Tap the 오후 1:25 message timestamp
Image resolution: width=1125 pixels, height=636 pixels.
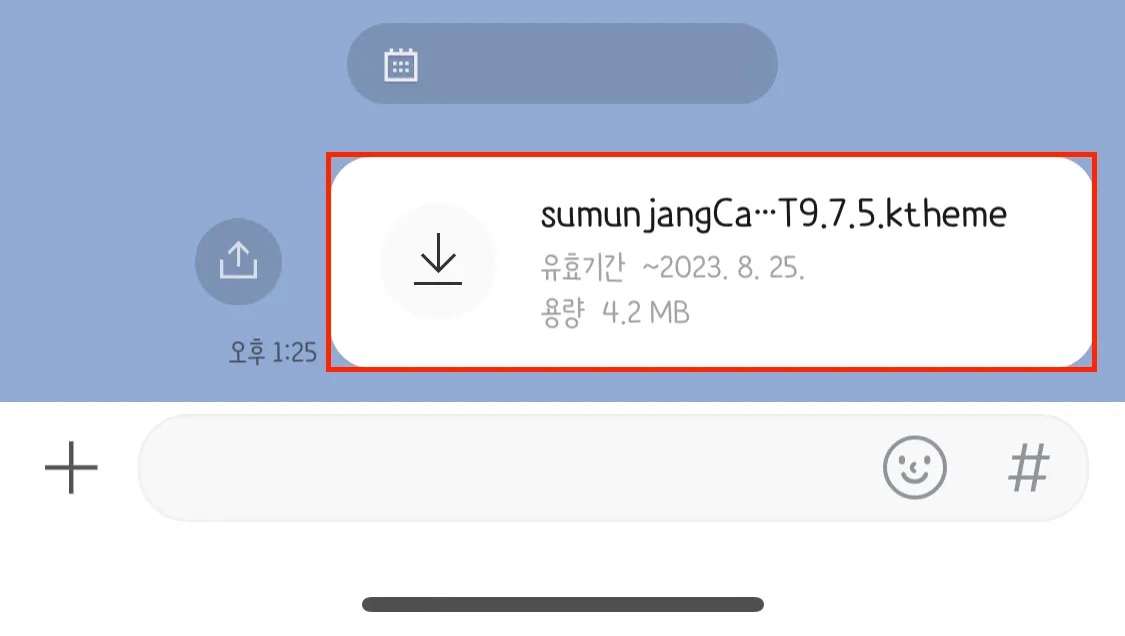click(x=273, y=352)
